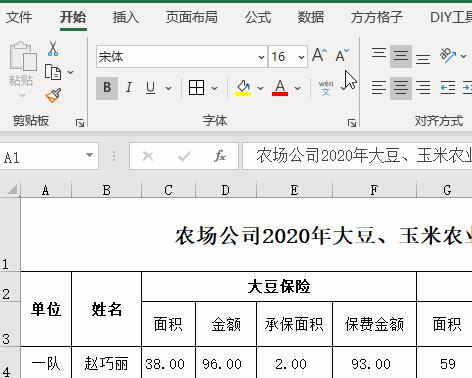The width and height of the screenshot is (472, 378).
Task: Open the 页面布局 tab
Action: (192, 17)
